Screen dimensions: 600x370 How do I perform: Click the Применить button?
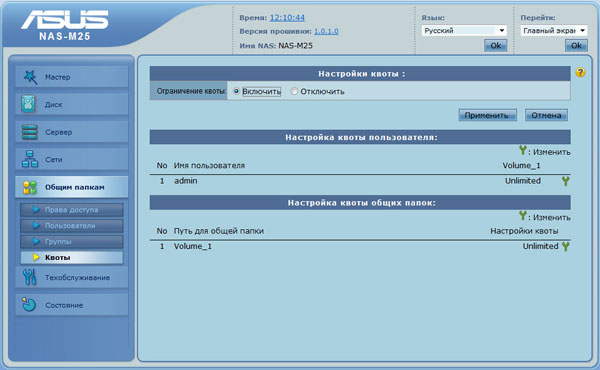(x=487, y=115)
